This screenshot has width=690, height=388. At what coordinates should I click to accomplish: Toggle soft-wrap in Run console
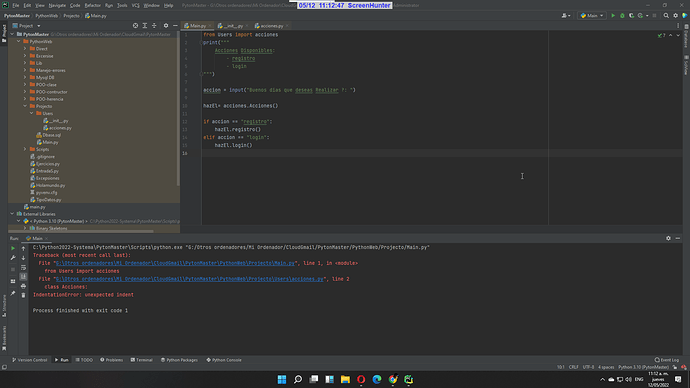(x=23, y=267)
